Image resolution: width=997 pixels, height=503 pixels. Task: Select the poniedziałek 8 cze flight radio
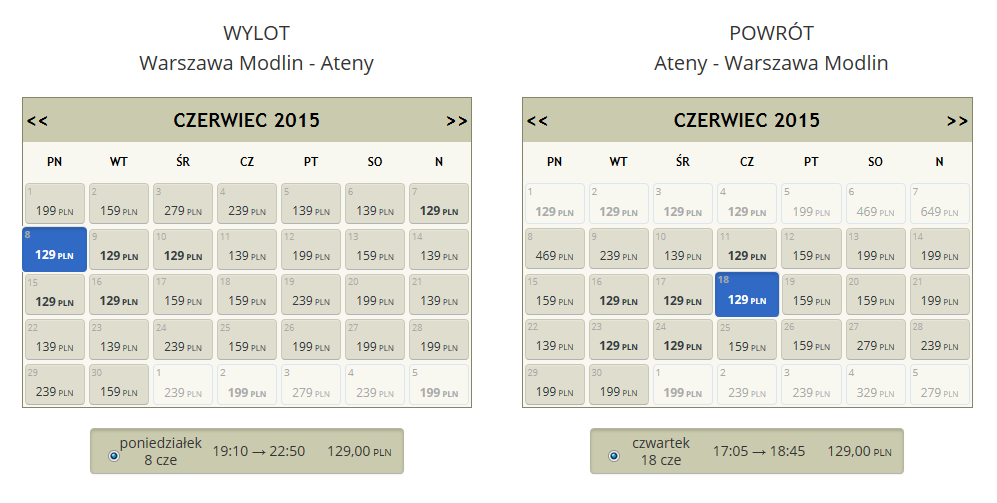point(114,455)
